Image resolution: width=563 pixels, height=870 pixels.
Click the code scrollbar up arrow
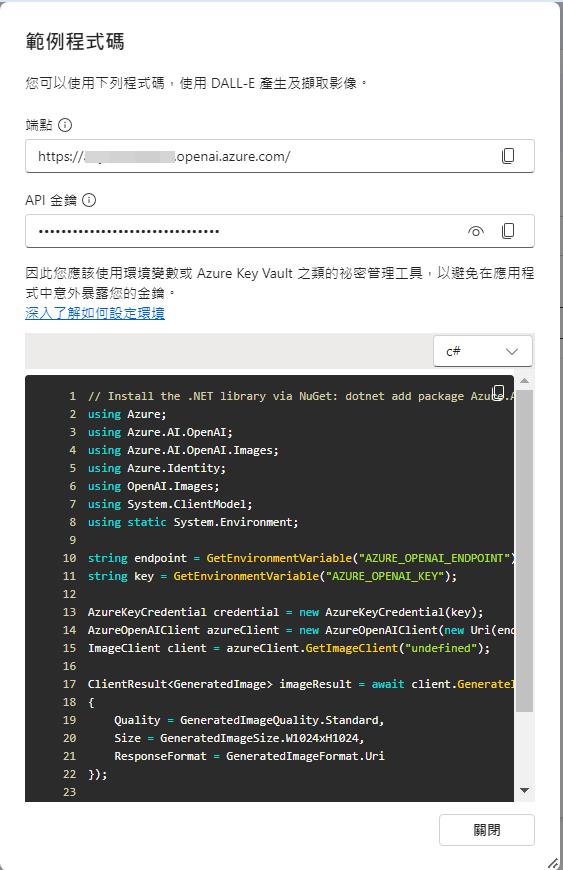pos(524,381)
